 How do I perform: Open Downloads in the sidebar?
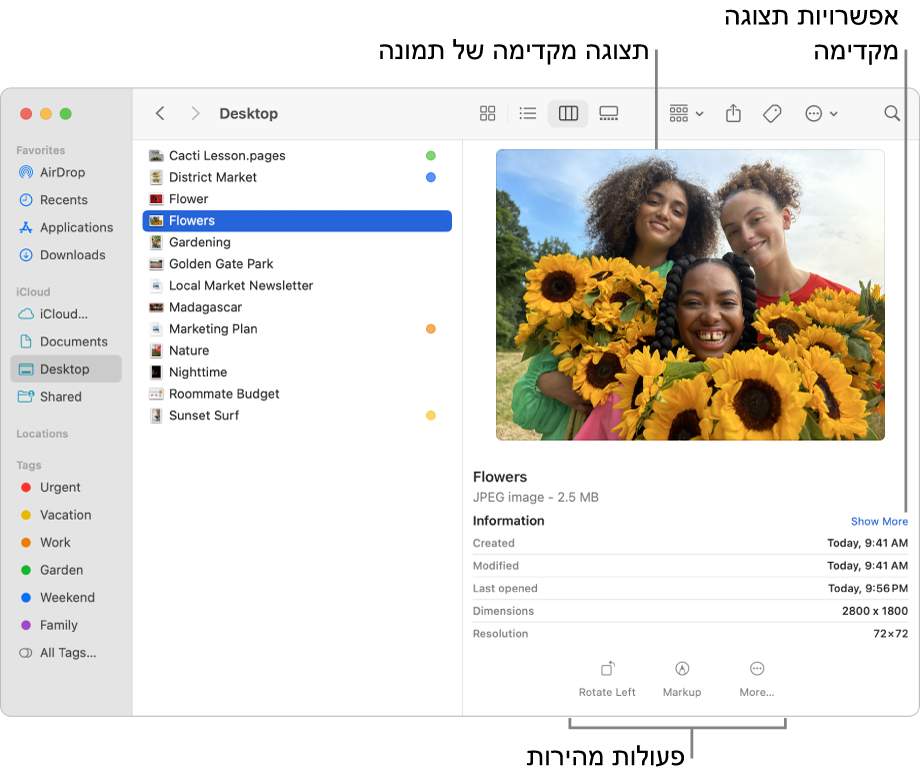click(x=66, y=255)
